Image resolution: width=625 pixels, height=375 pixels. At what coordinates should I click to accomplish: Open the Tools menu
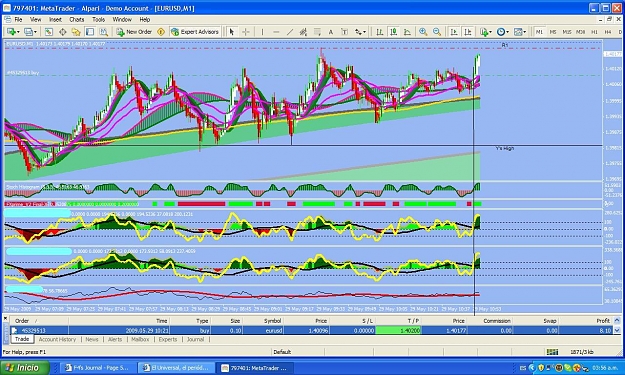tap(98, 20)
